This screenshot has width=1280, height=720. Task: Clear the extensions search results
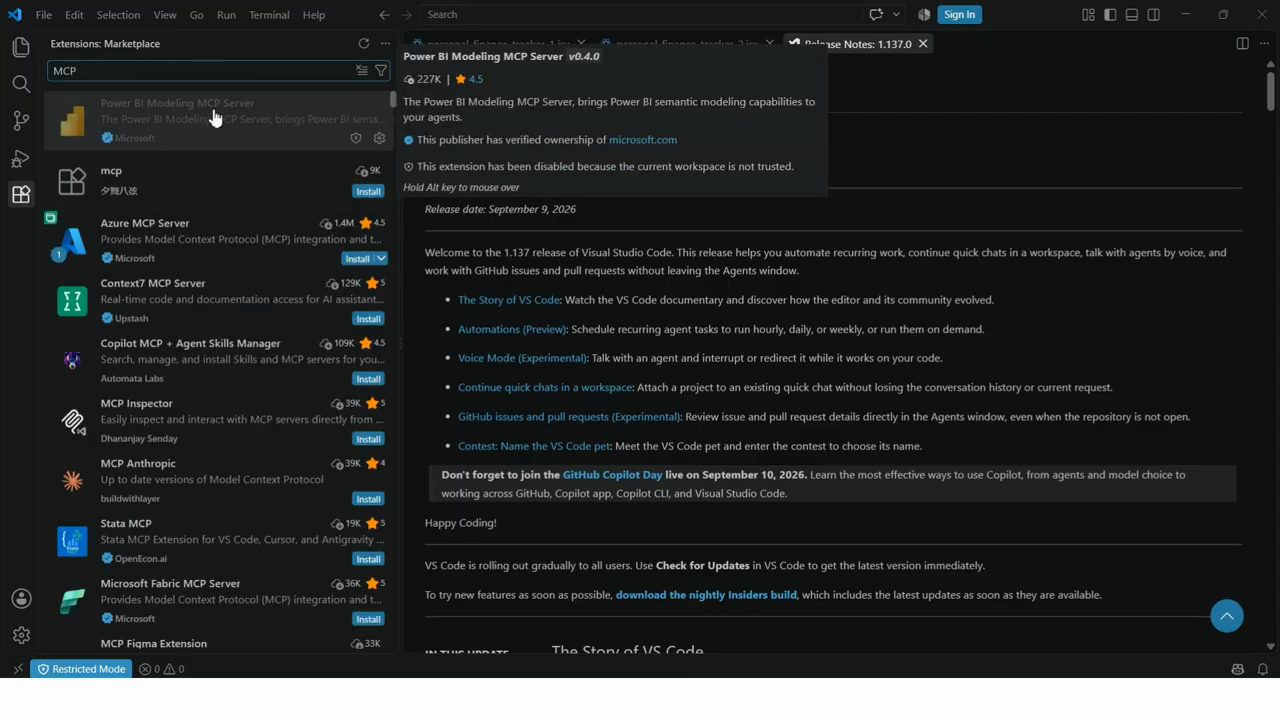point(362,70)
